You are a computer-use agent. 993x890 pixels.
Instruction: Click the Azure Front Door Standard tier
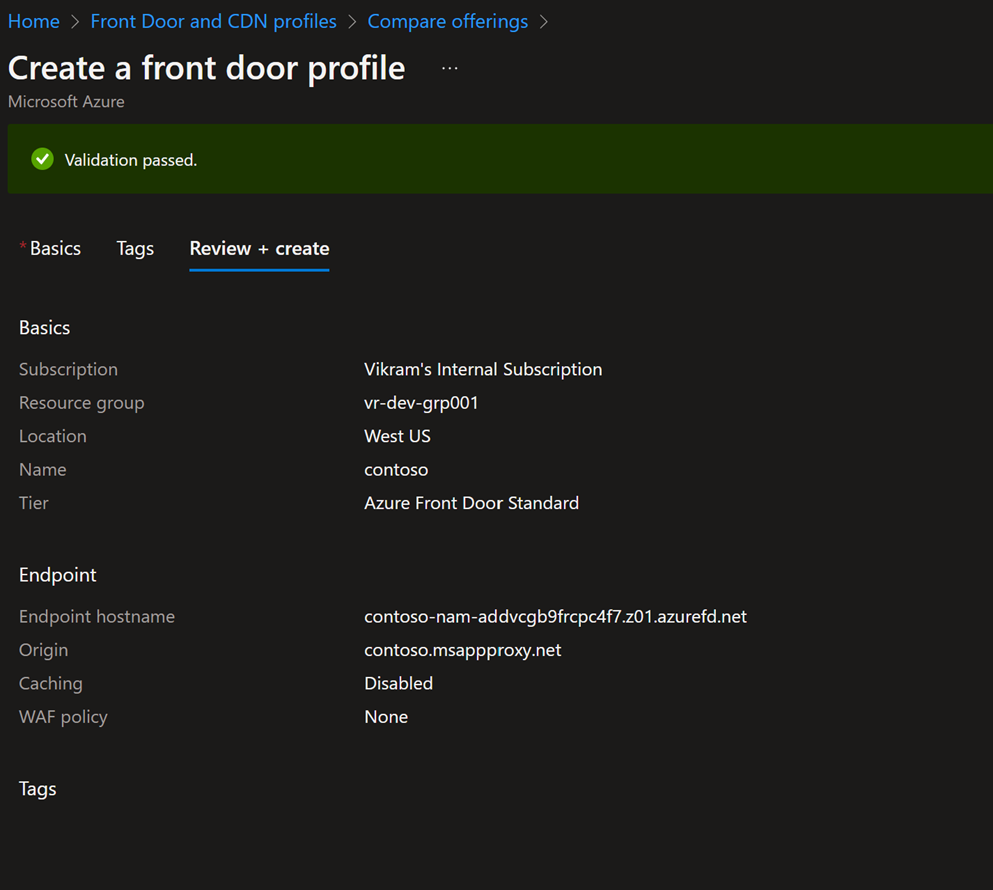[x=471, y=503]
